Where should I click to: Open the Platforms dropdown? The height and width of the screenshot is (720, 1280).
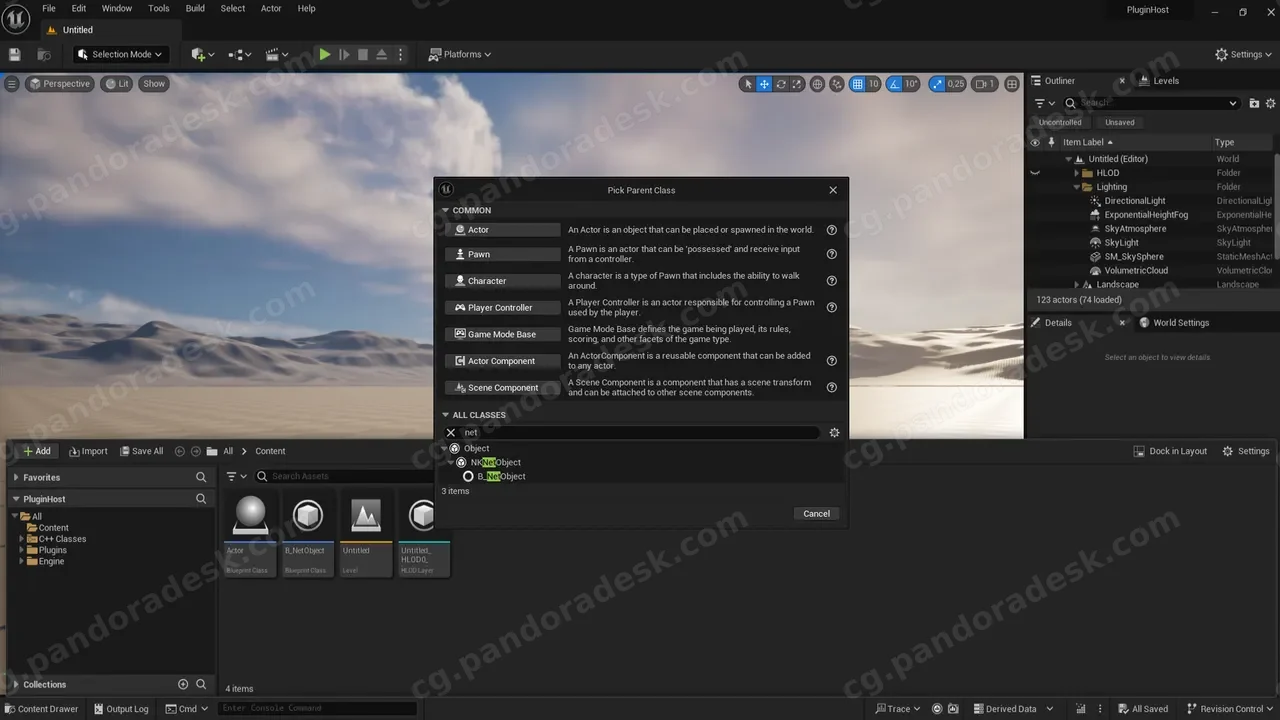(460, 55)
